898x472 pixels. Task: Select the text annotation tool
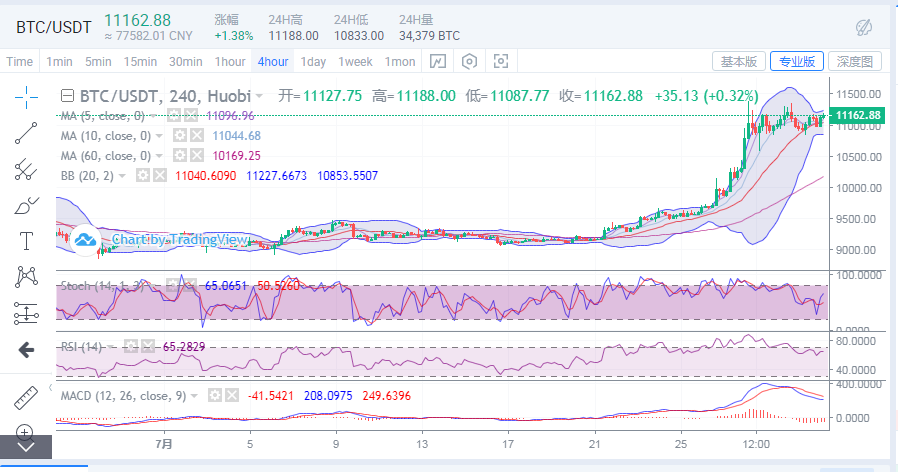26,240
